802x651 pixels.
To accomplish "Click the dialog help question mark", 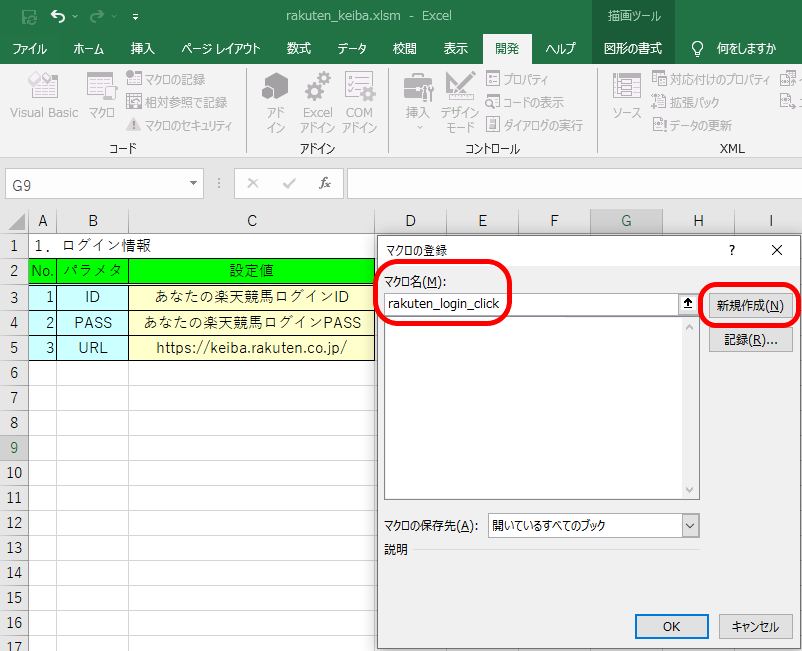I will click(x=732, y=250).
